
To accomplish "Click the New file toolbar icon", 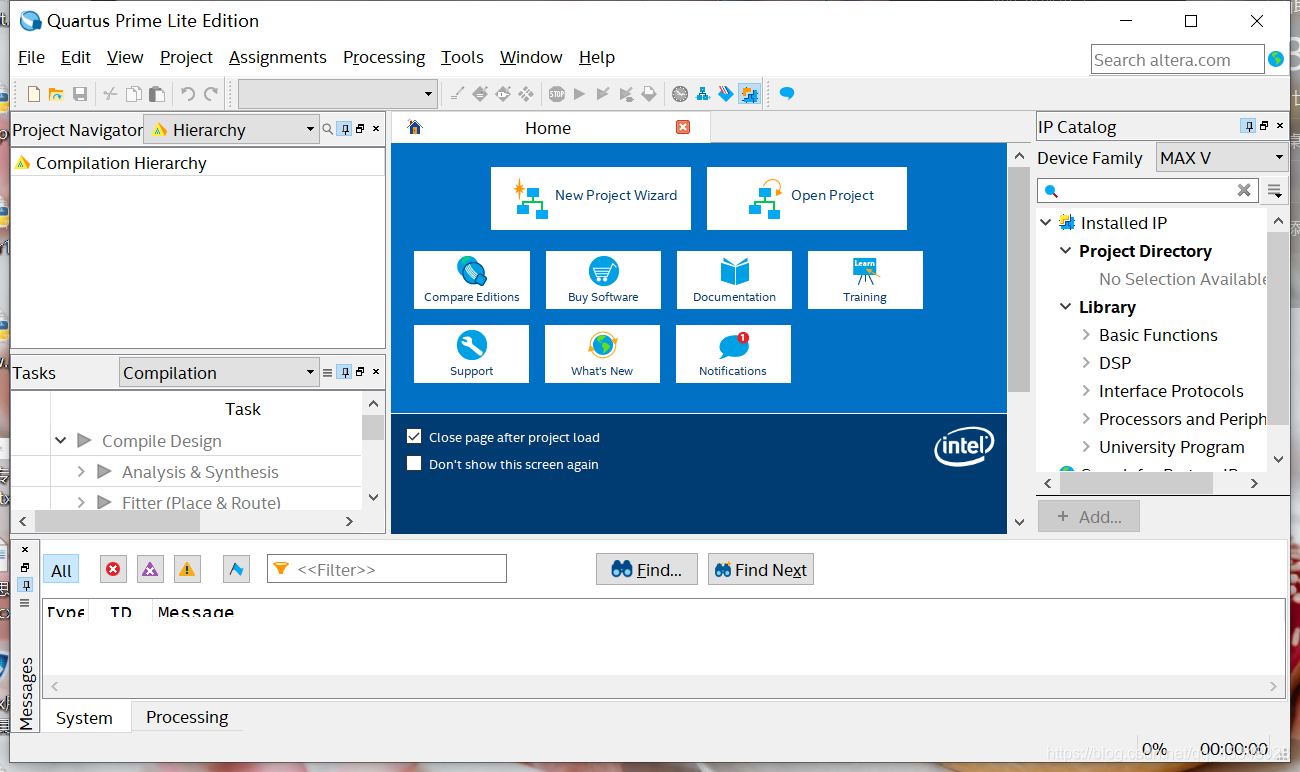I will tap(34, 94).
